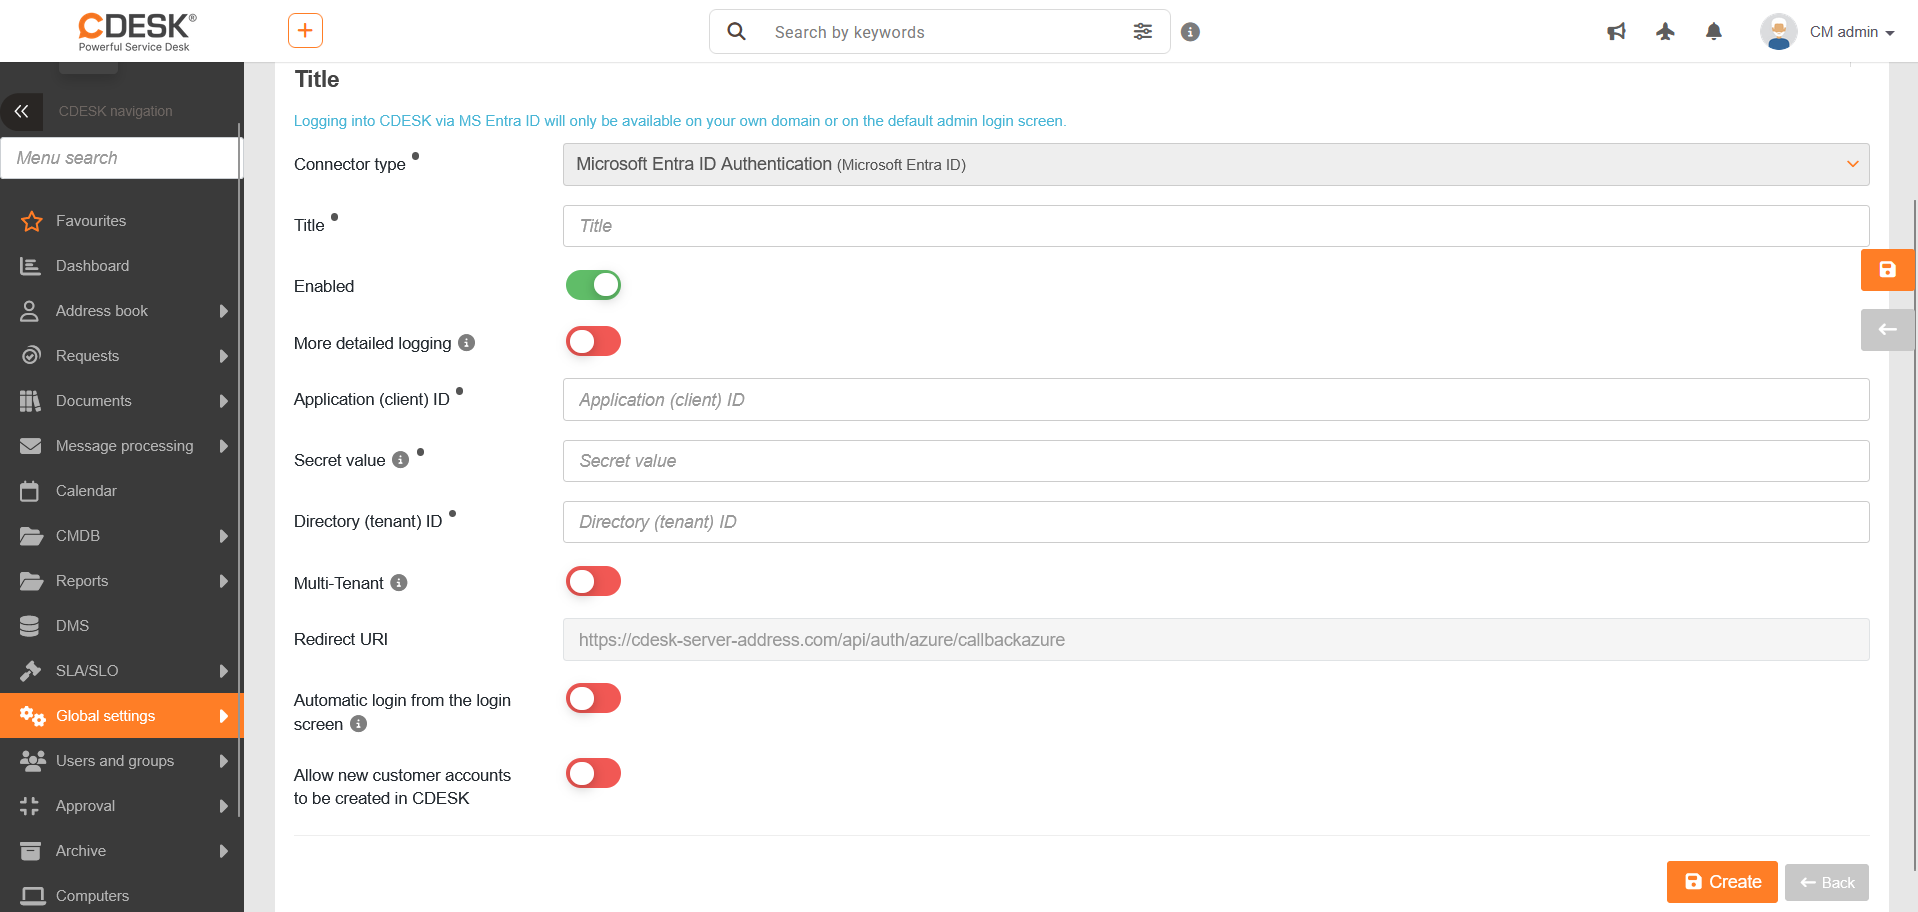Screen dimensions: 1918x912
Task: Show info for Secret value
Action: (x=401, y=460)
